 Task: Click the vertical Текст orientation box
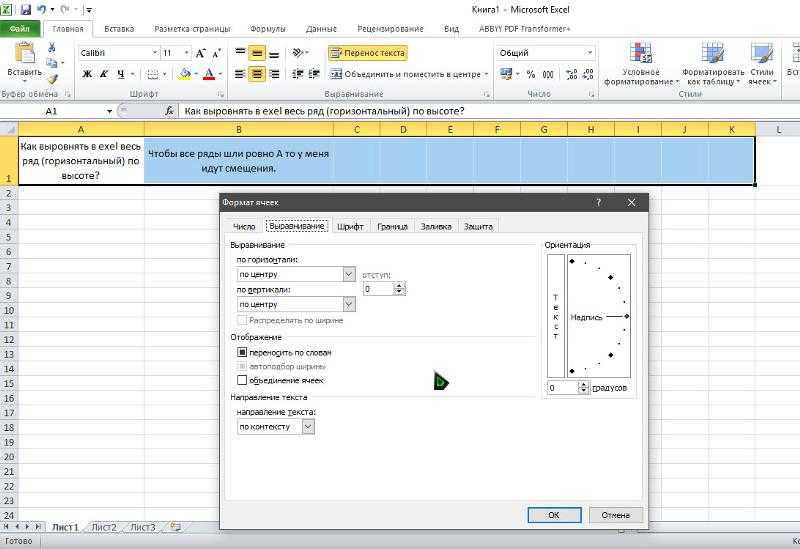click(x=556, y=316)
